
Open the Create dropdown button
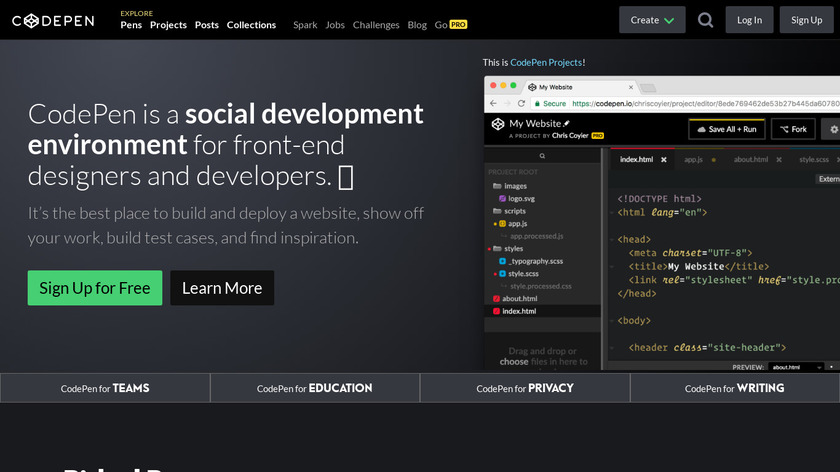(652, 20)
